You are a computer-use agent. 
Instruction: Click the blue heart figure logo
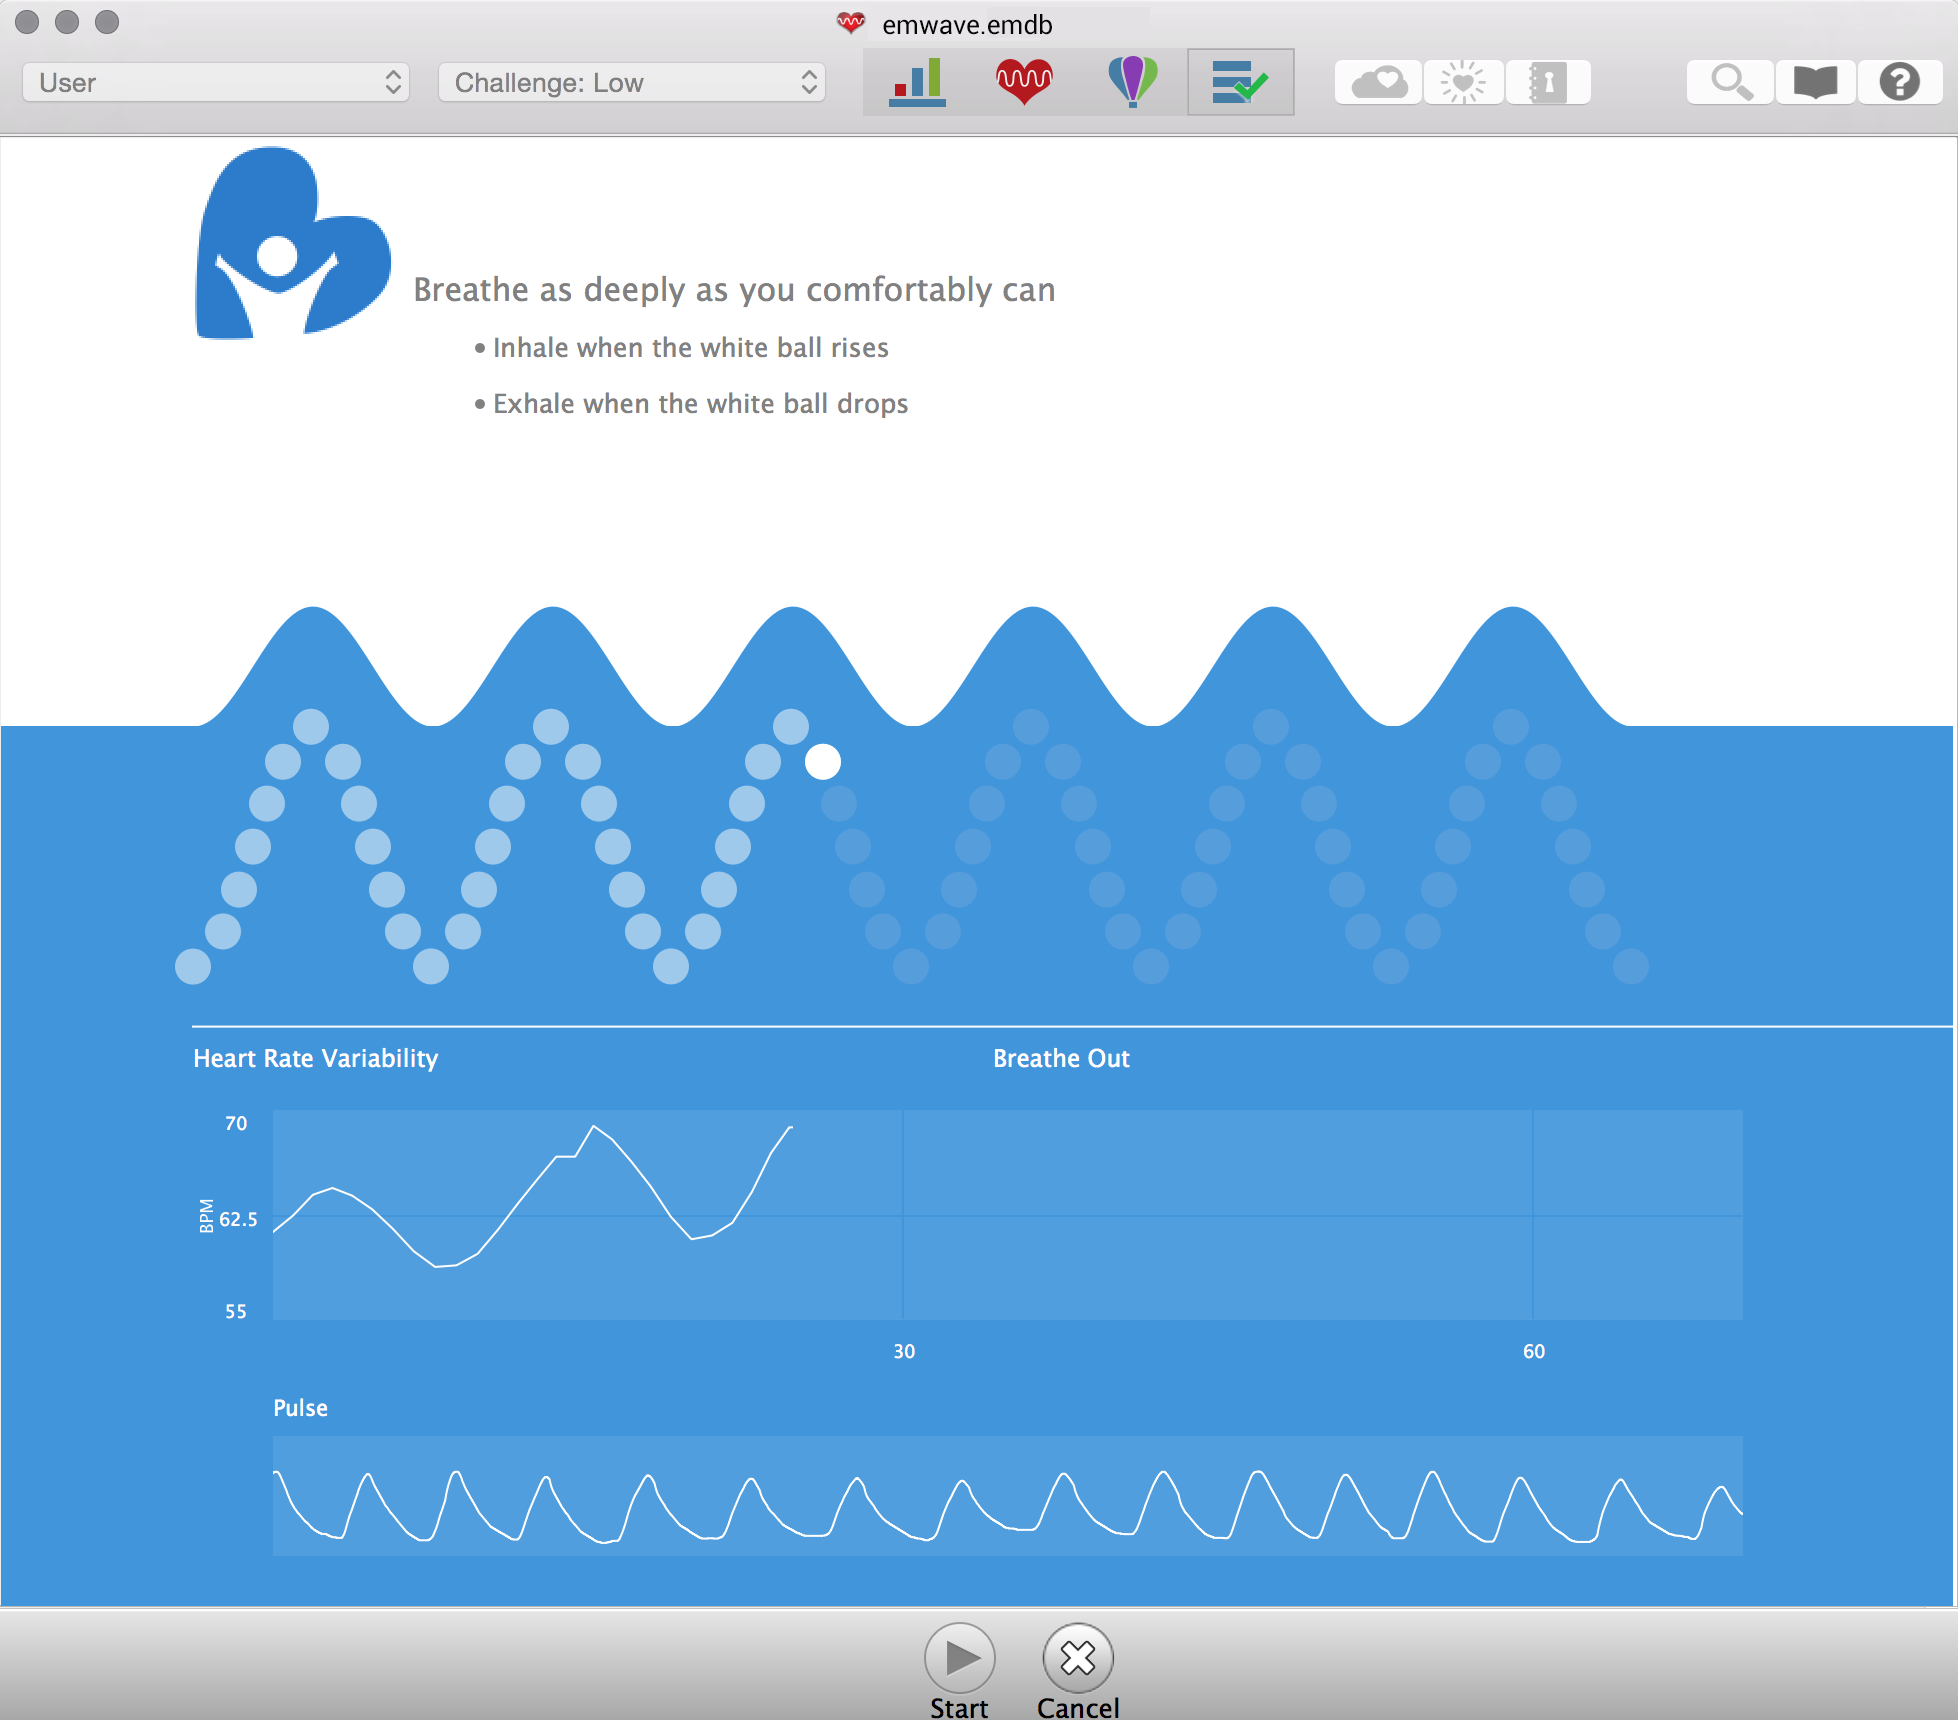(292, 243)
